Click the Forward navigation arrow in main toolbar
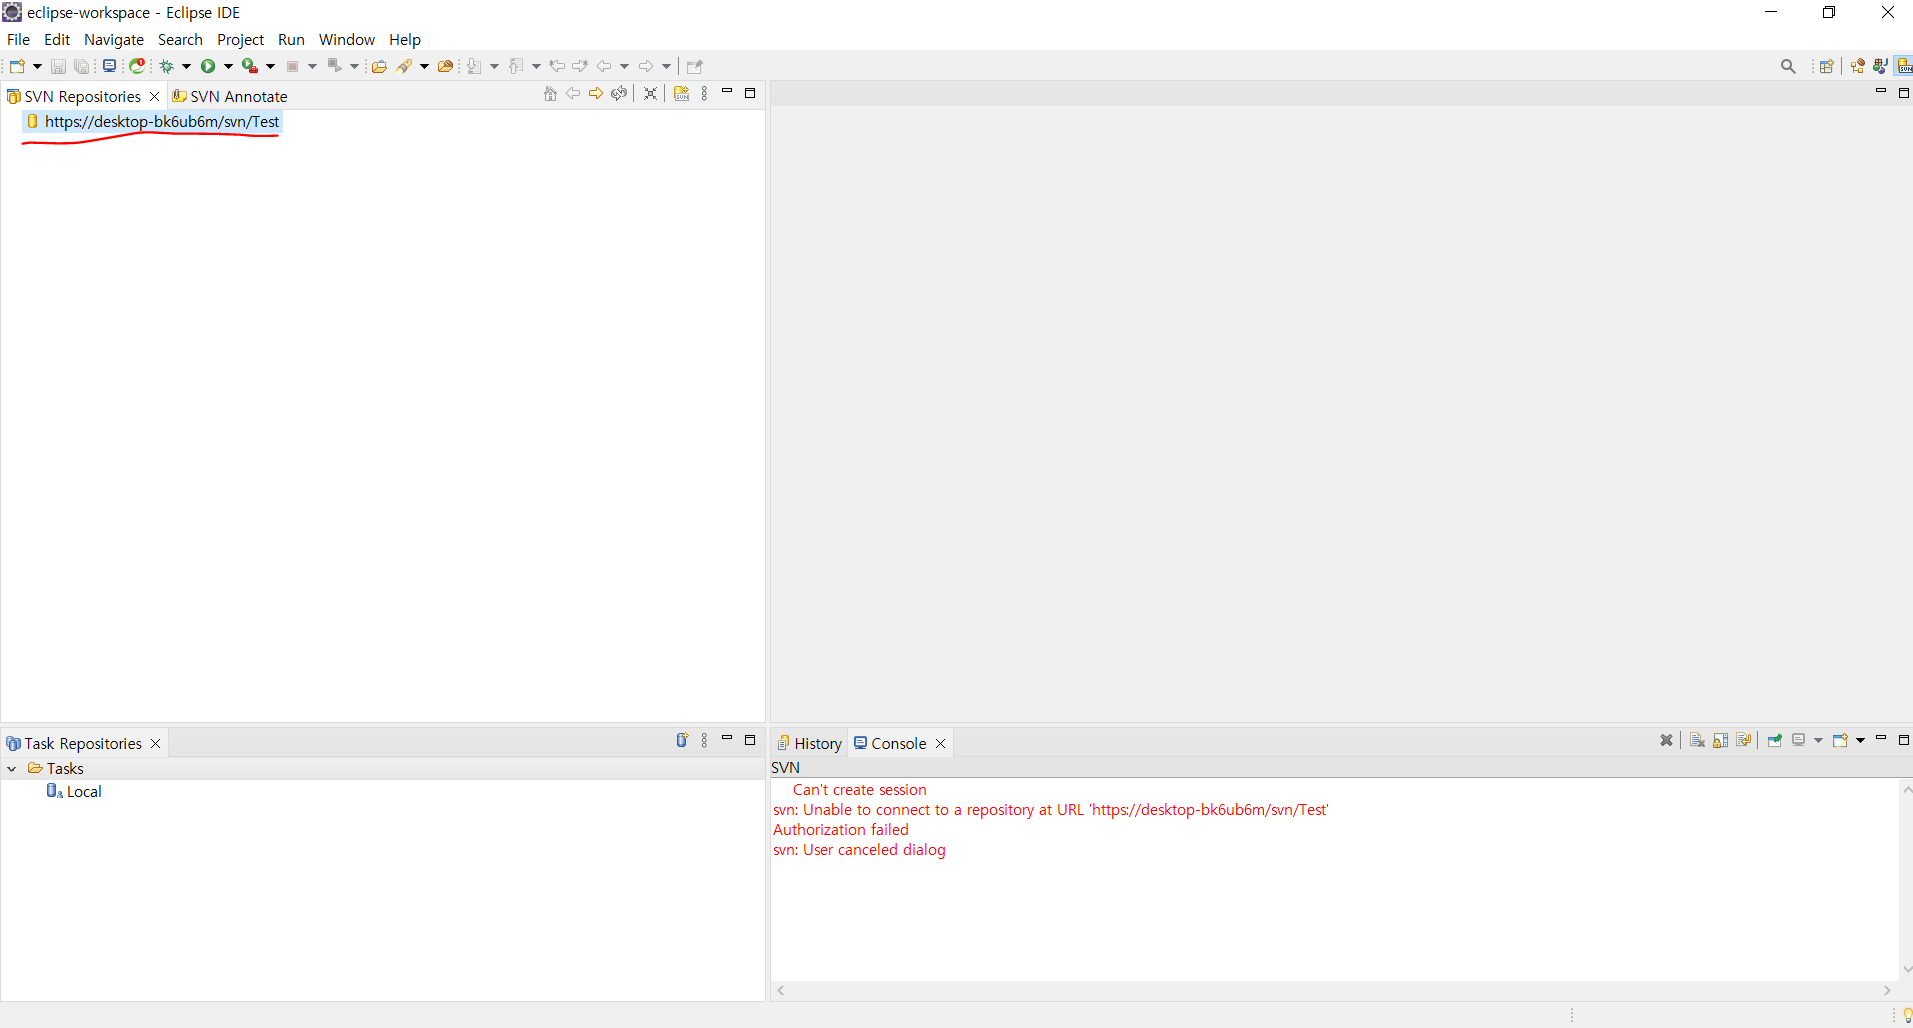 click(646, 66)
